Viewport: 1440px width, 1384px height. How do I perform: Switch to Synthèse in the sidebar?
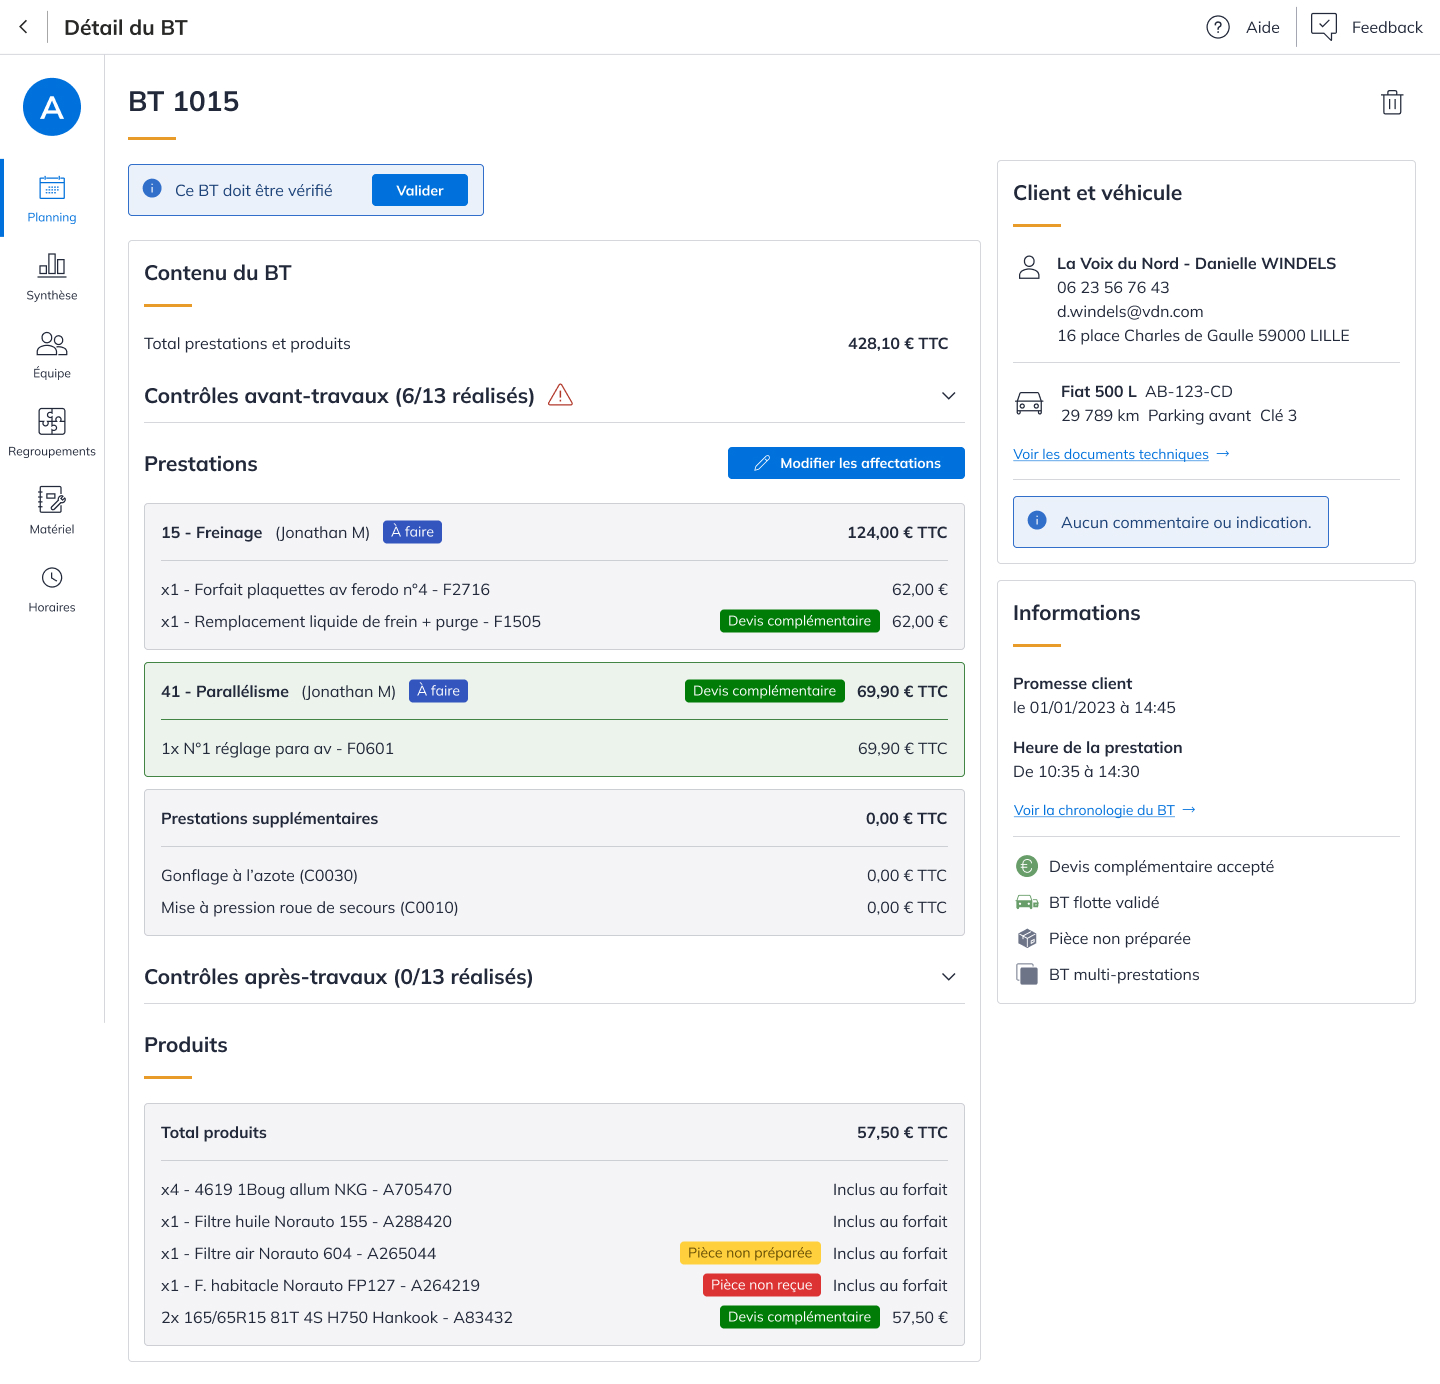pos(52,276)
